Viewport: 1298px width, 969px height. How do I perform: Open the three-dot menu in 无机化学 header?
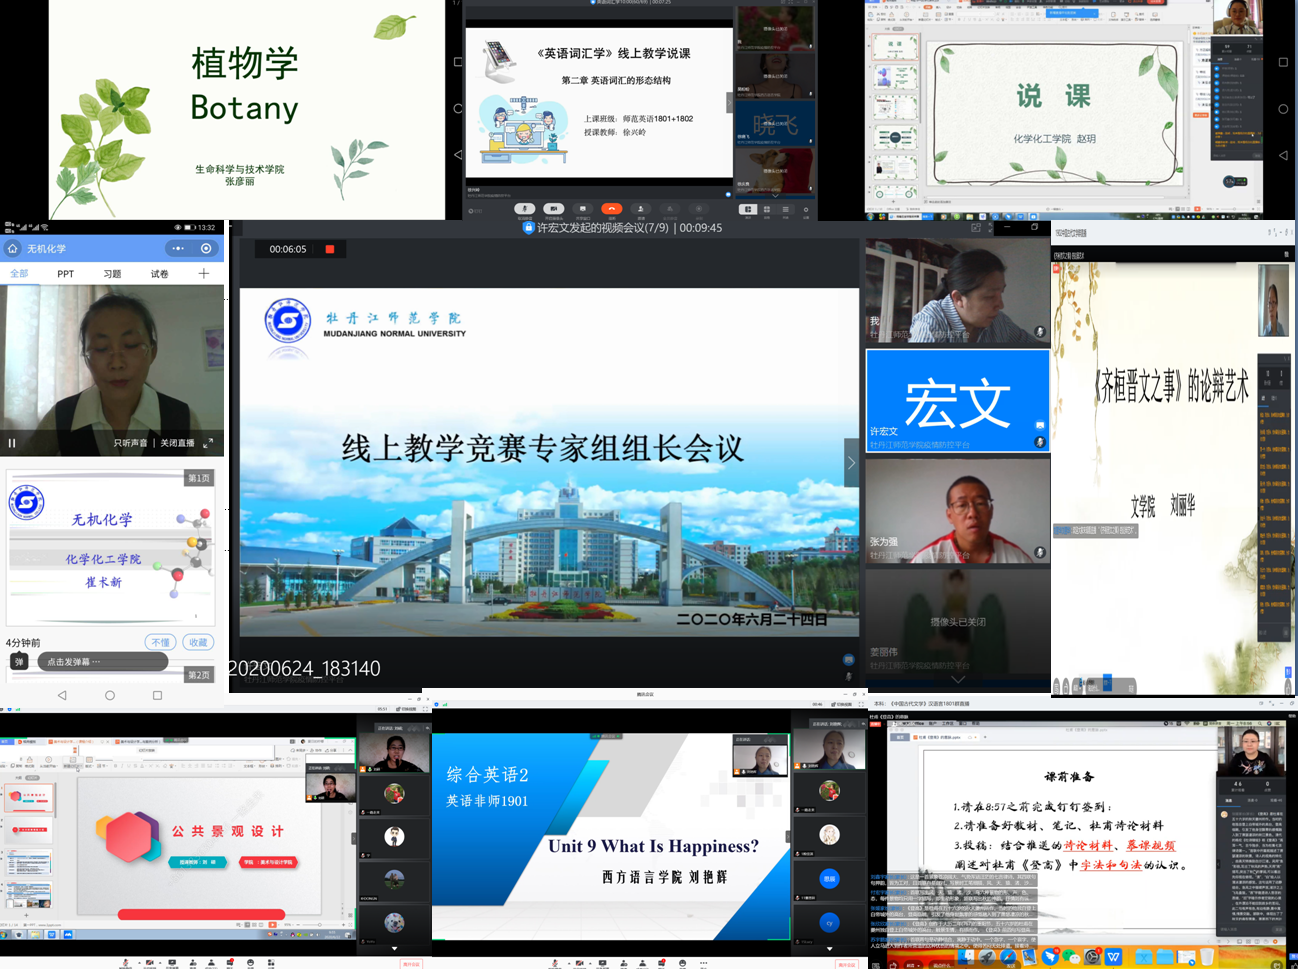pyautogui.click(x=178, y=248)
